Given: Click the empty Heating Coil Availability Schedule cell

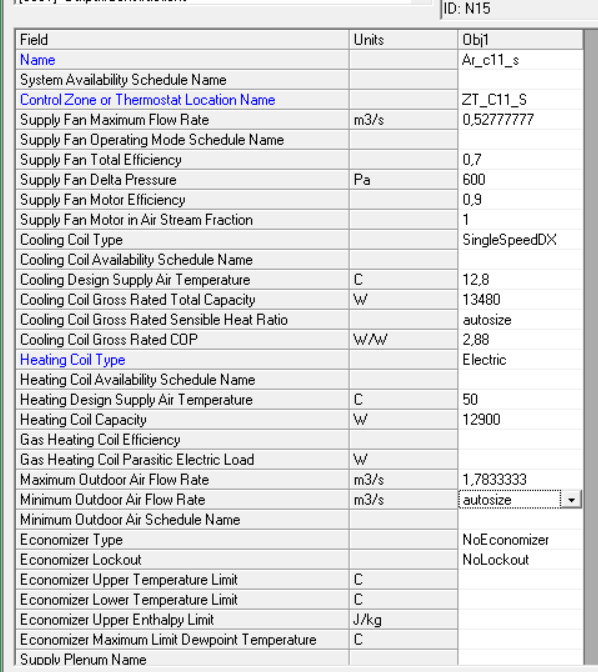Looking at the screenshot, I should [x=520, y=380].
